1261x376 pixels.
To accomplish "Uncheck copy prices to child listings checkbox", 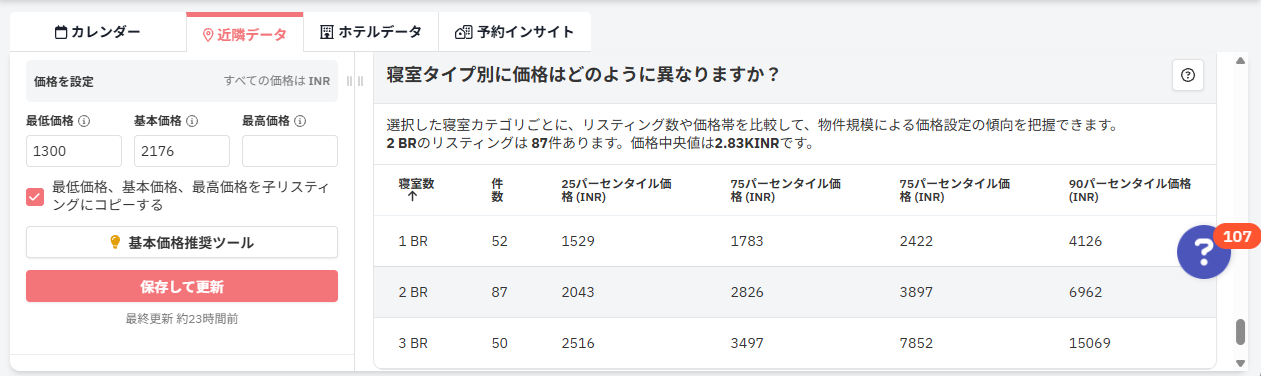I will (35, 196).
